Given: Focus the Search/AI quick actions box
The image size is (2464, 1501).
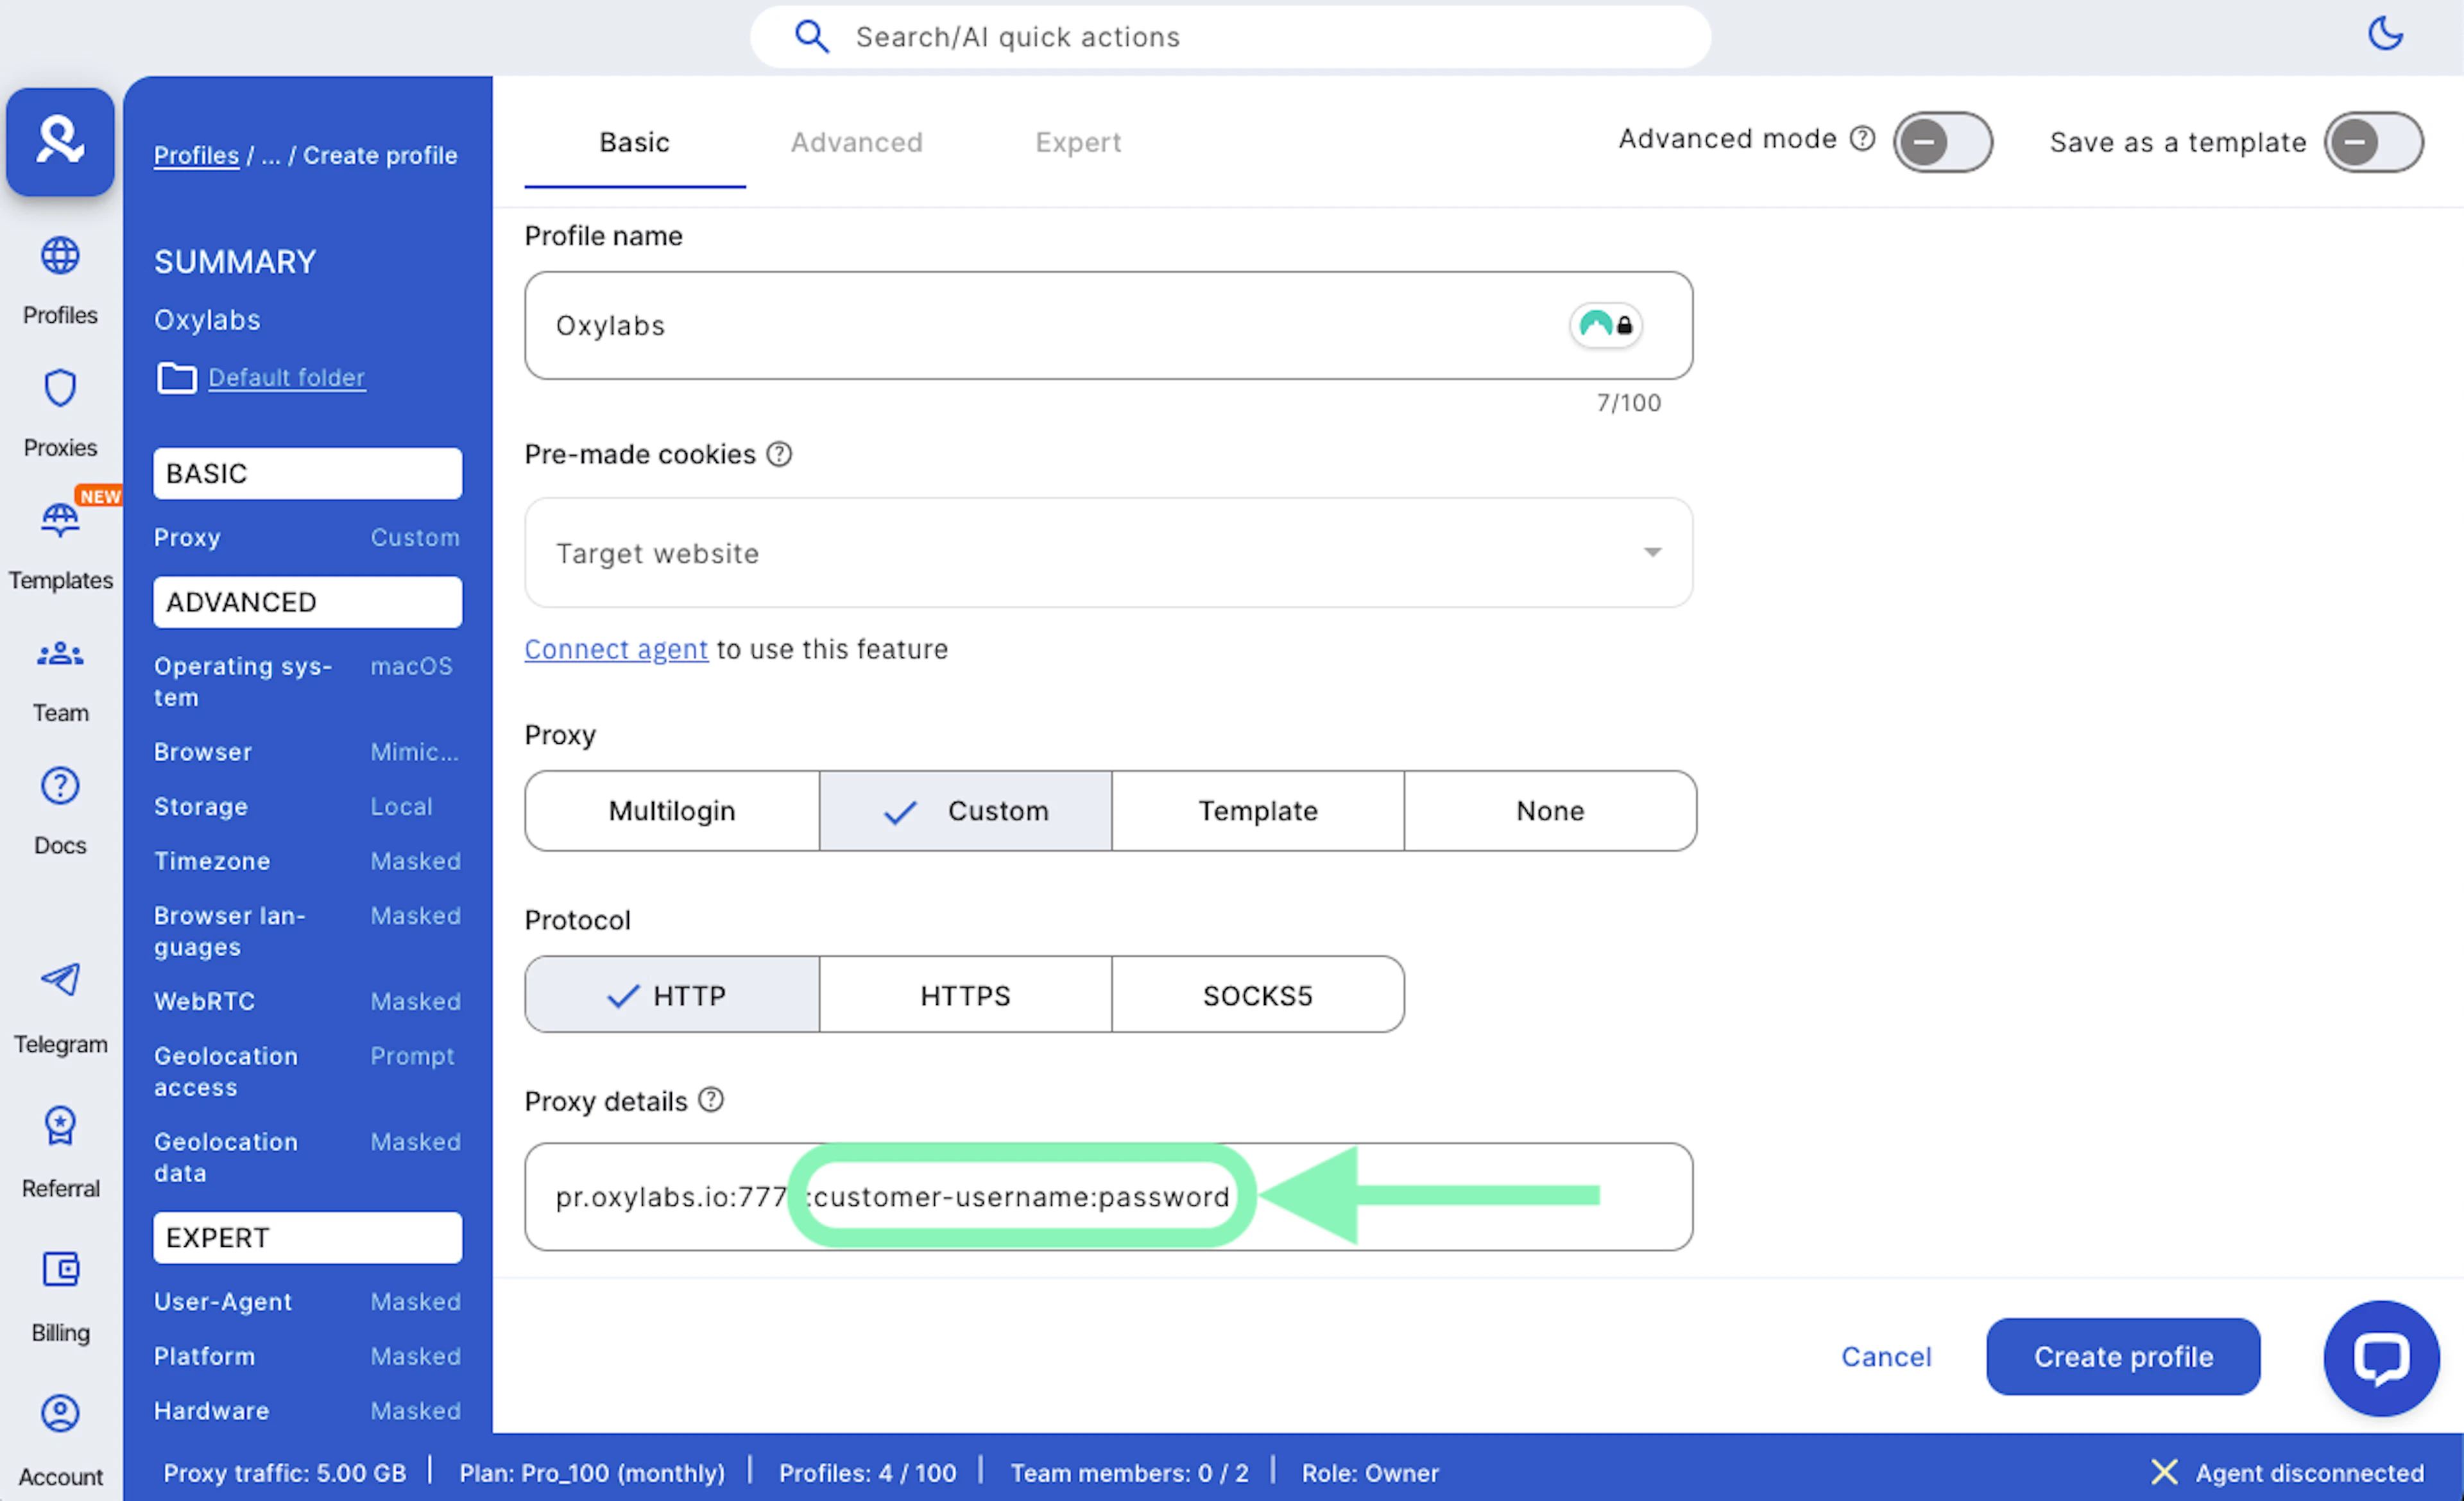Looking at the screenshot, I should (1230, 37).
